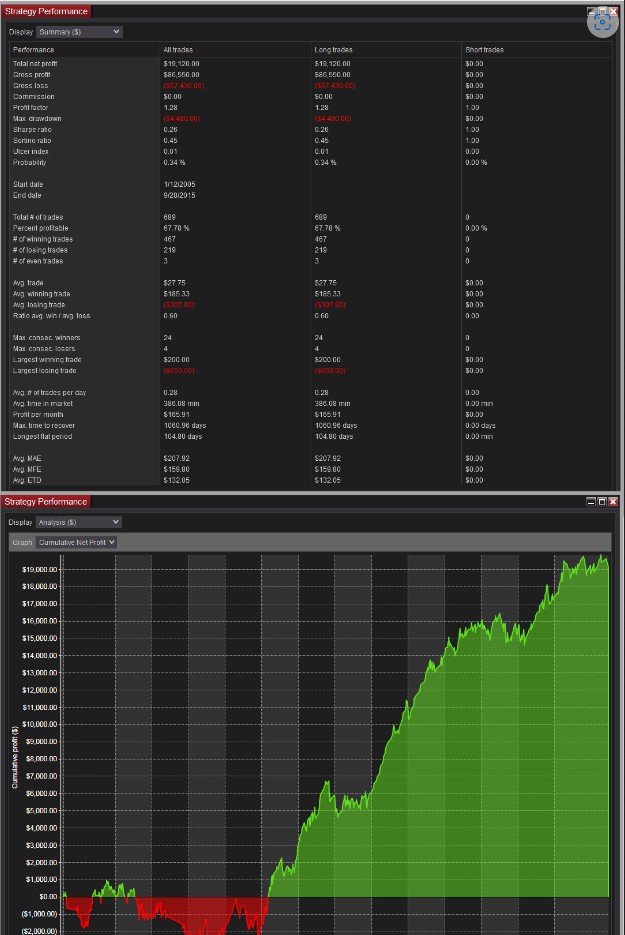Click the screen capture lens icon

603,23
